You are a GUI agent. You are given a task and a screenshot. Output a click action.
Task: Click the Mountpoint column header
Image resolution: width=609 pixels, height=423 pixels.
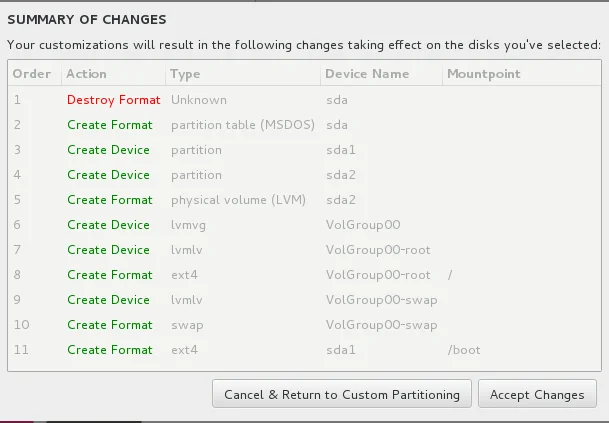tap(484, 74)
